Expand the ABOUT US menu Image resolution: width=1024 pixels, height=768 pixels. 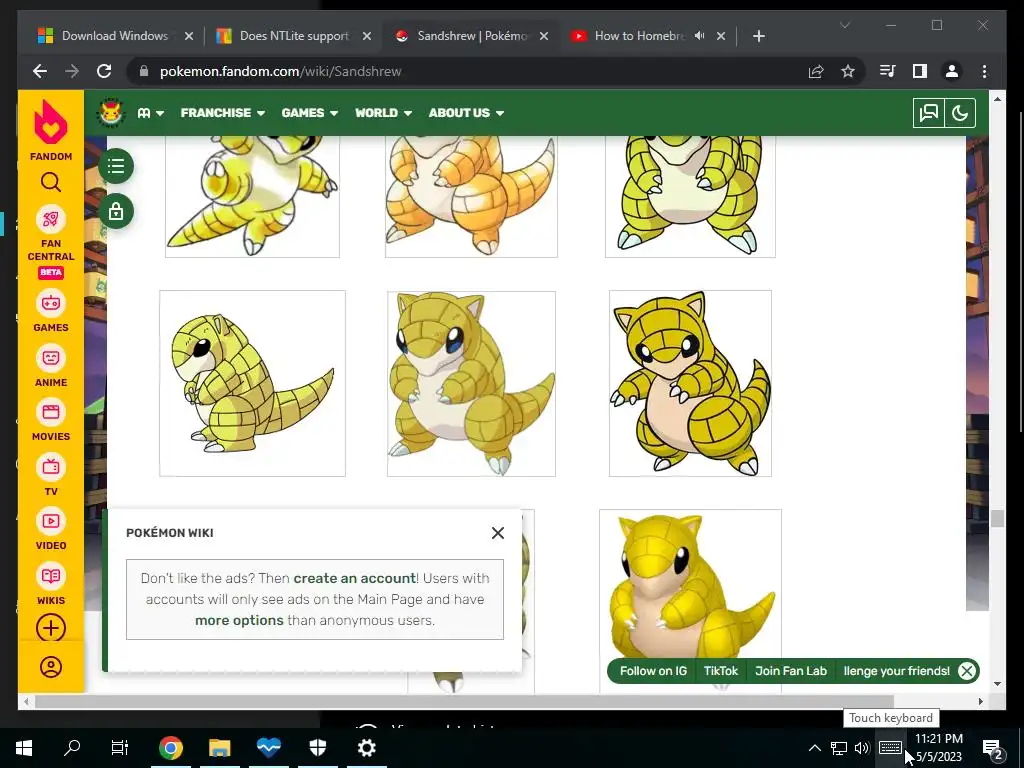pyautogui.click(x=466, y=113)
